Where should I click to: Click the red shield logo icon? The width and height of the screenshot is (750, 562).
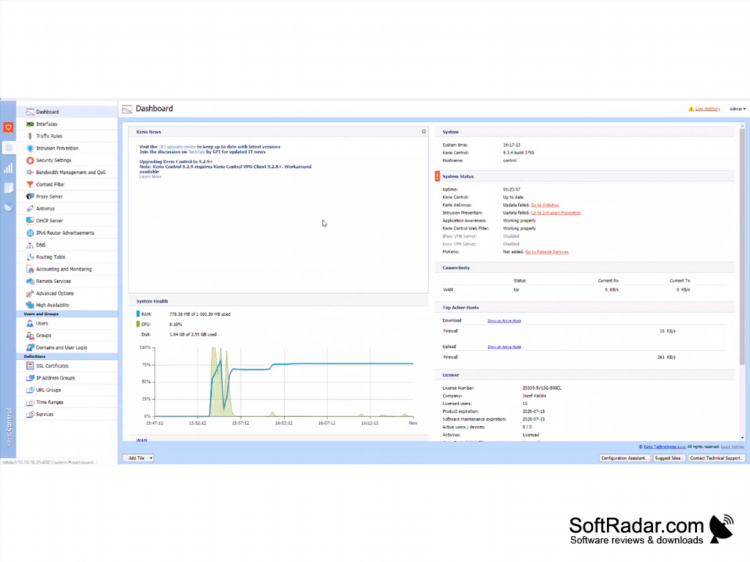[x=8, y=127]
